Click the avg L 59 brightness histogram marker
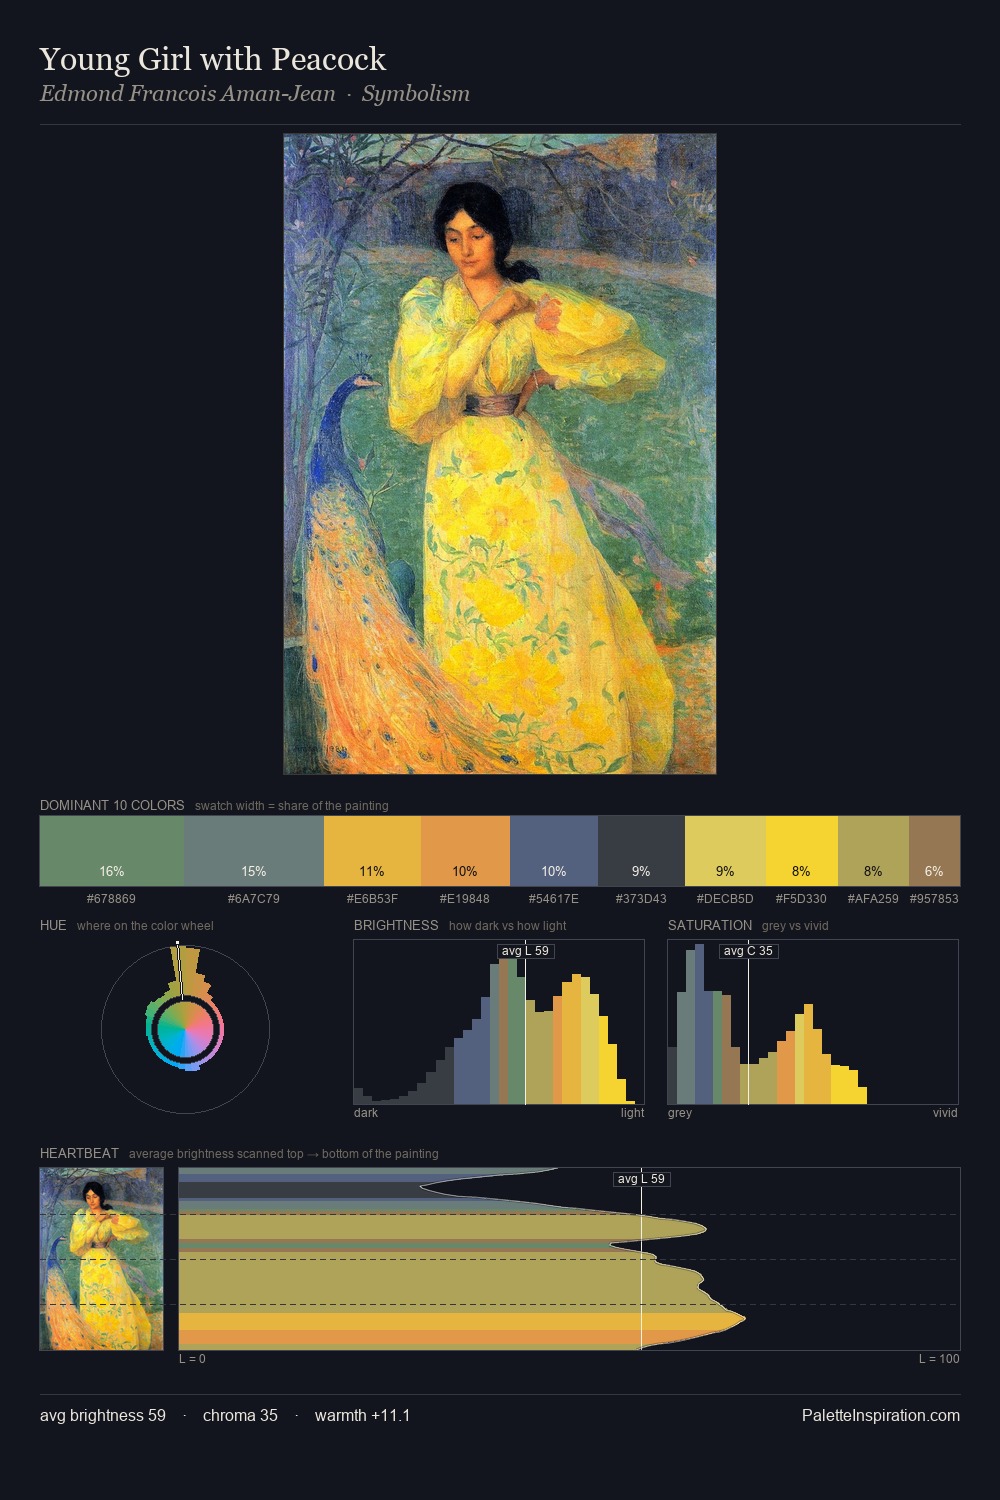1000x1500 pixels. pyautogui.click(x=526, y=951)
